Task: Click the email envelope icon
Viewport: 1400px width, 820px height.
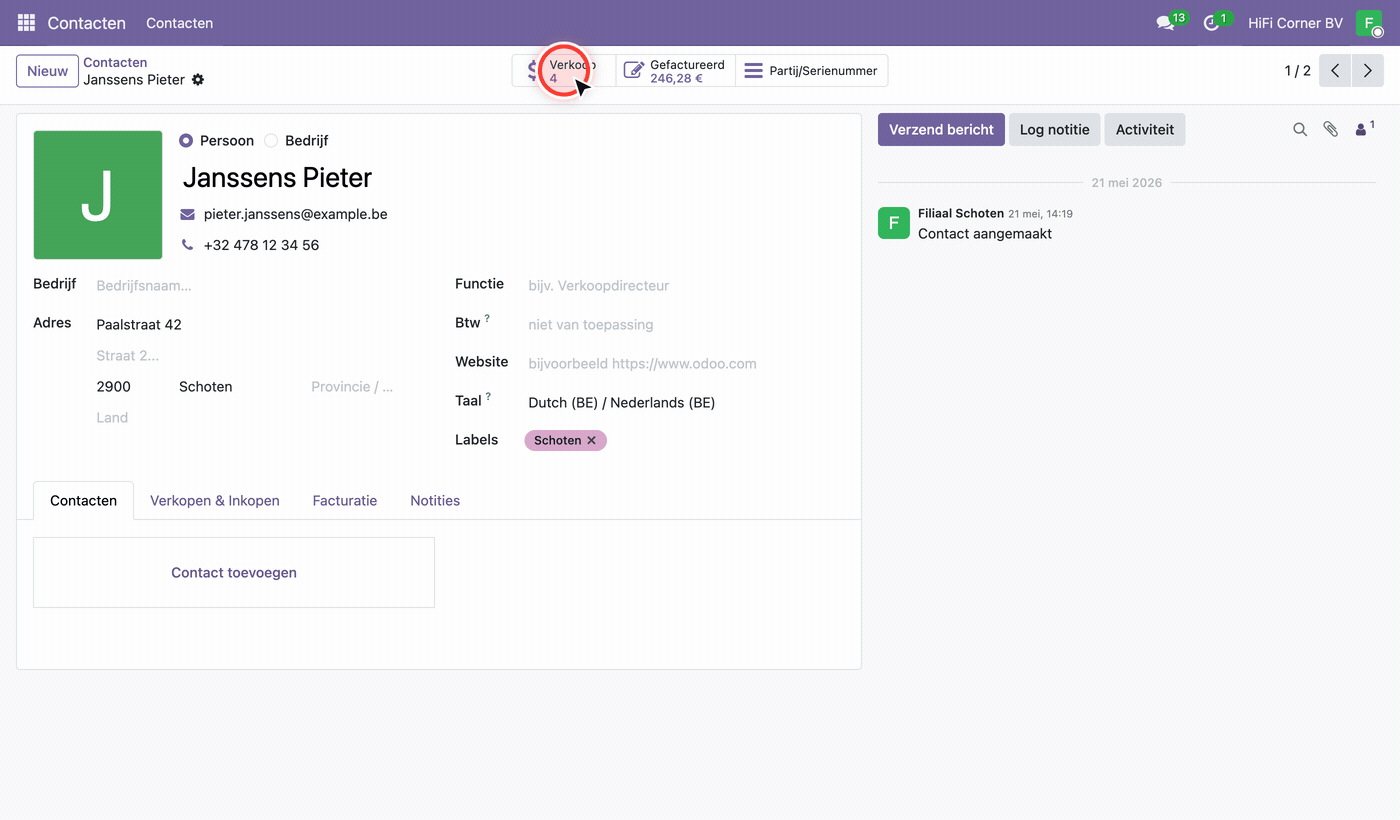Action: [x=187, y=214]
